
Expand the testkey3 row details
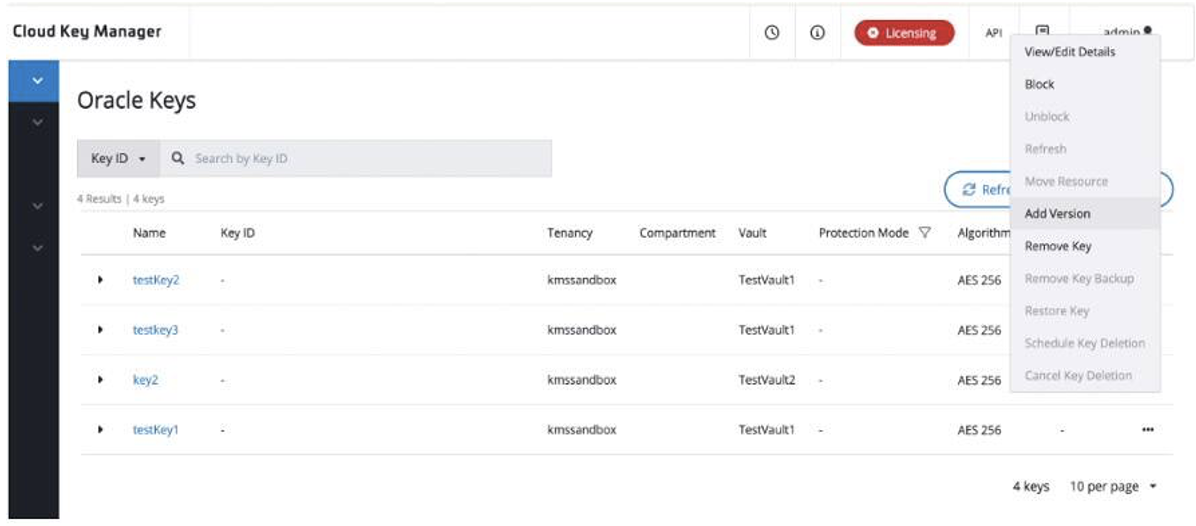click(101, 330)
